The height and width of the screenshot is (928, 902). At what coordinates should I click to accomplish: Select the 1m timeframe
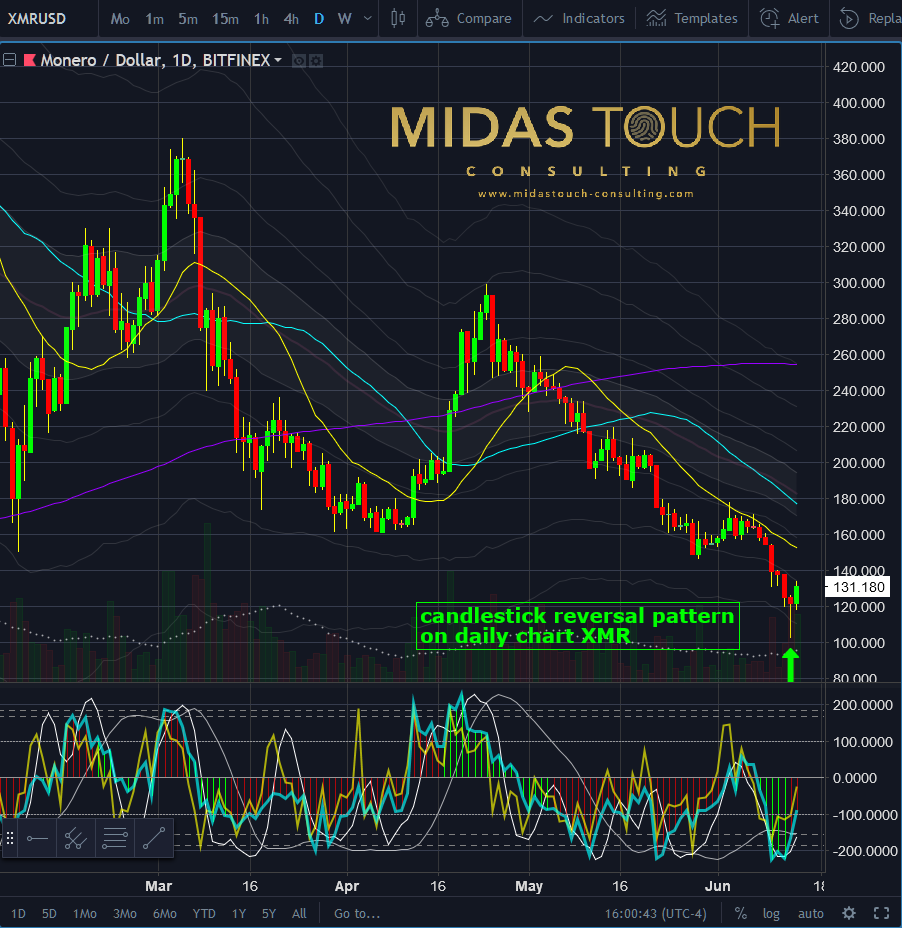[x=154, y=19]
